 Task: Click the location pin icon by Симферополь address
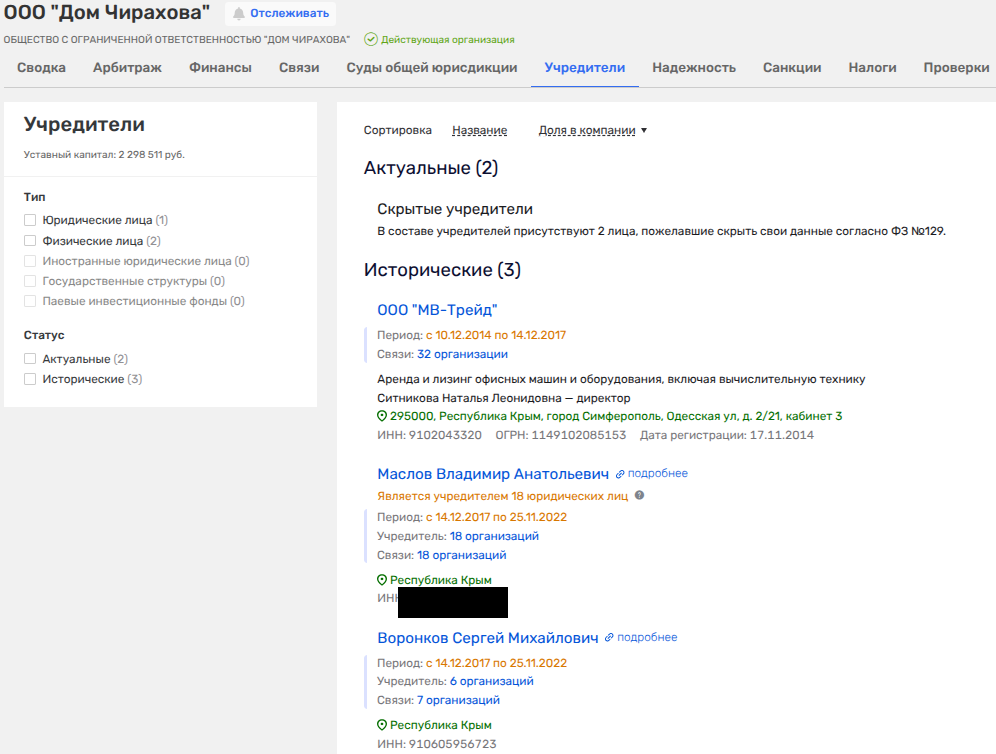381,416
